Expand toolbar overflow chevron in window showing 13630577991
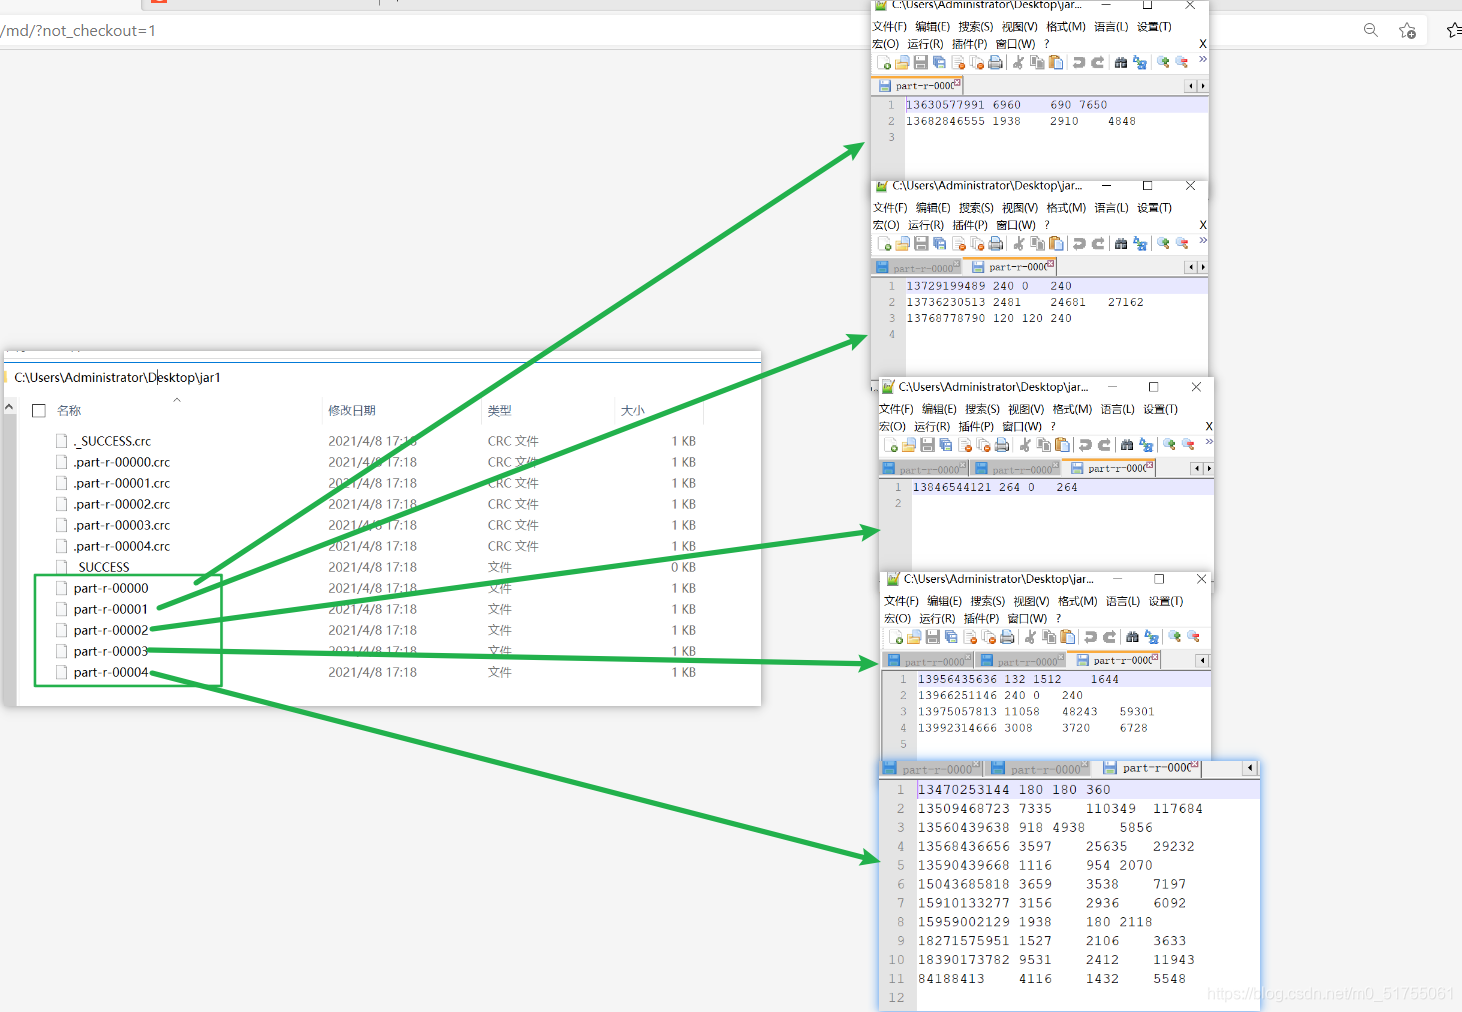This screenshot has width=1462, height=1012. click(1203, 60)
